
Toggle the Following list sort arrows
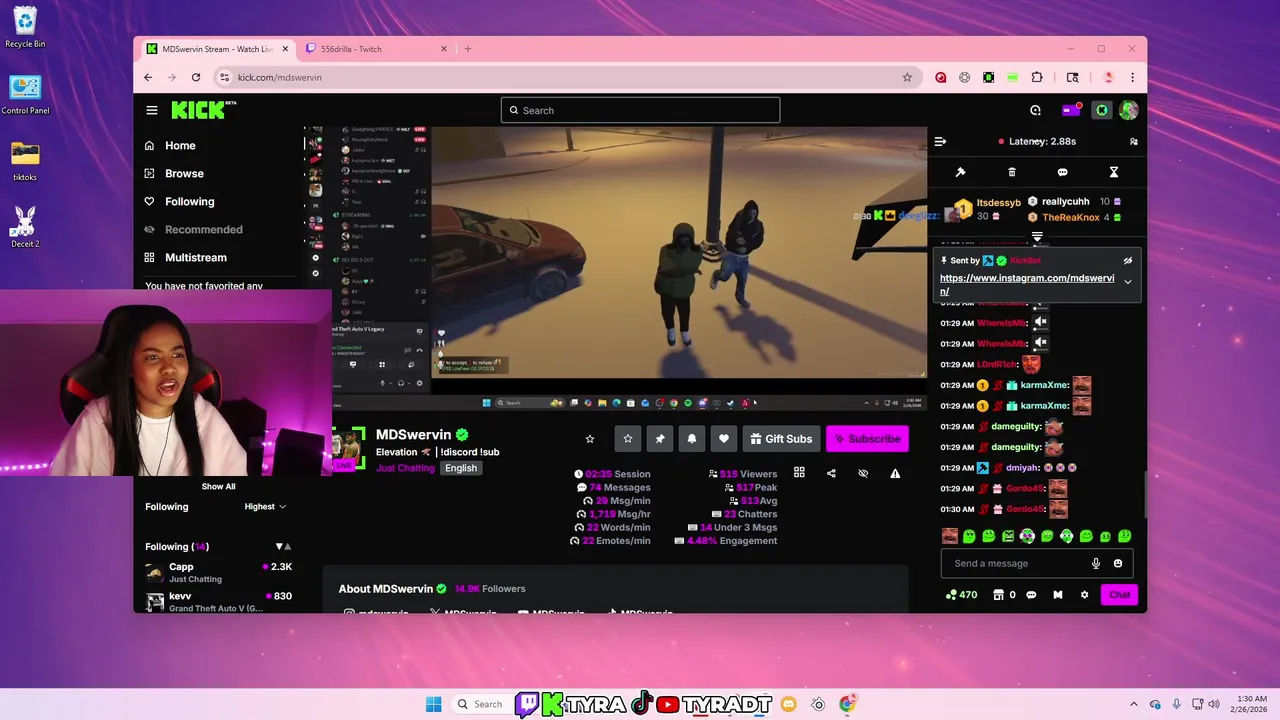[283, 547]
